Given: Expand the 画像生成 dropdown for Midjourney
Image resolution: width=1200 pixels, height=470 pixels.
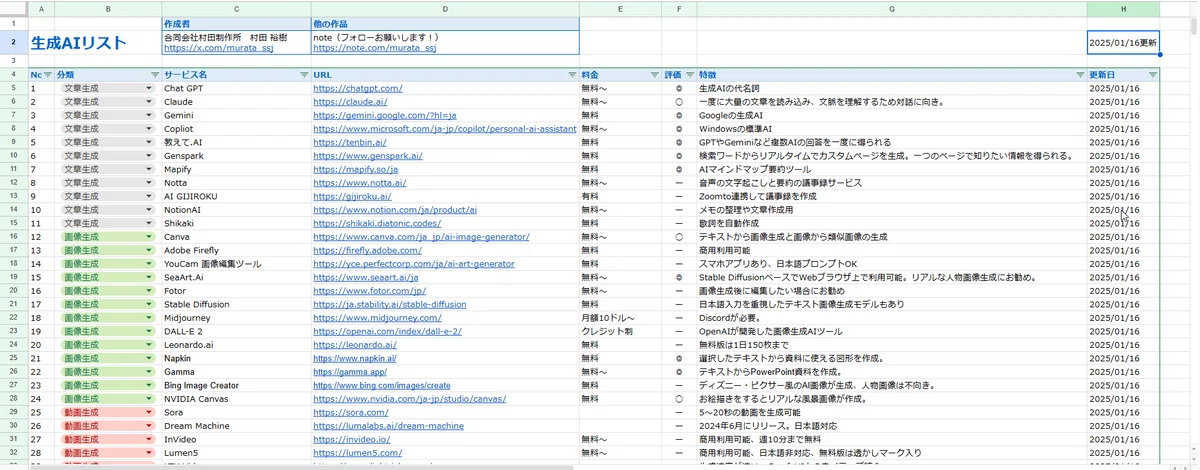Looking at the screenshot, I should coord(149,318).
